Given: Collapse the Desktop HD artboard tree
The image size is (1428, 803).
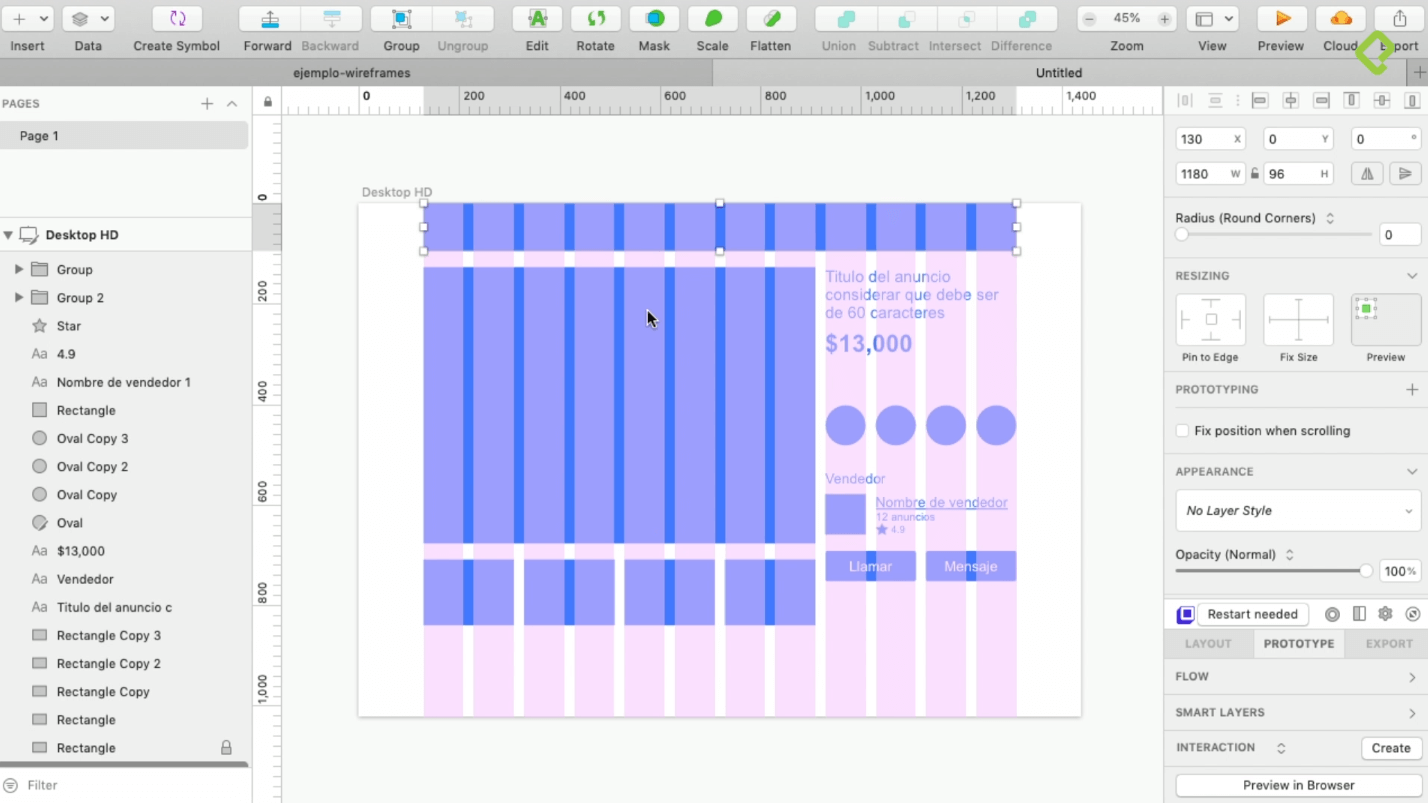Looking at the screenshot, I should (x=8, y=235).
